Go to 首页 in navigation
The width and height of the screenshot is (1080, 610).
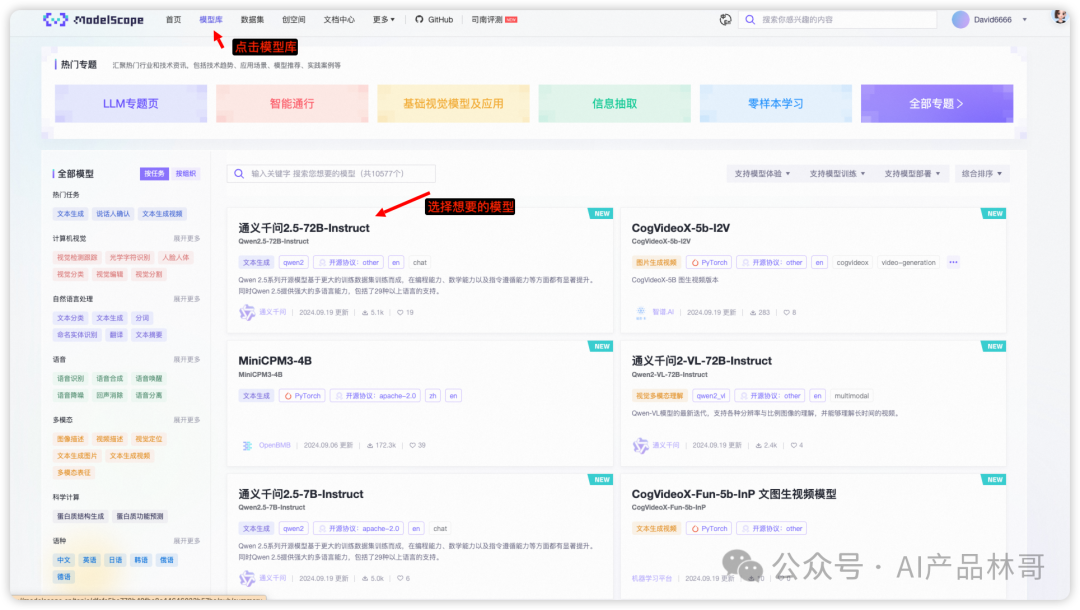[174, 20]
